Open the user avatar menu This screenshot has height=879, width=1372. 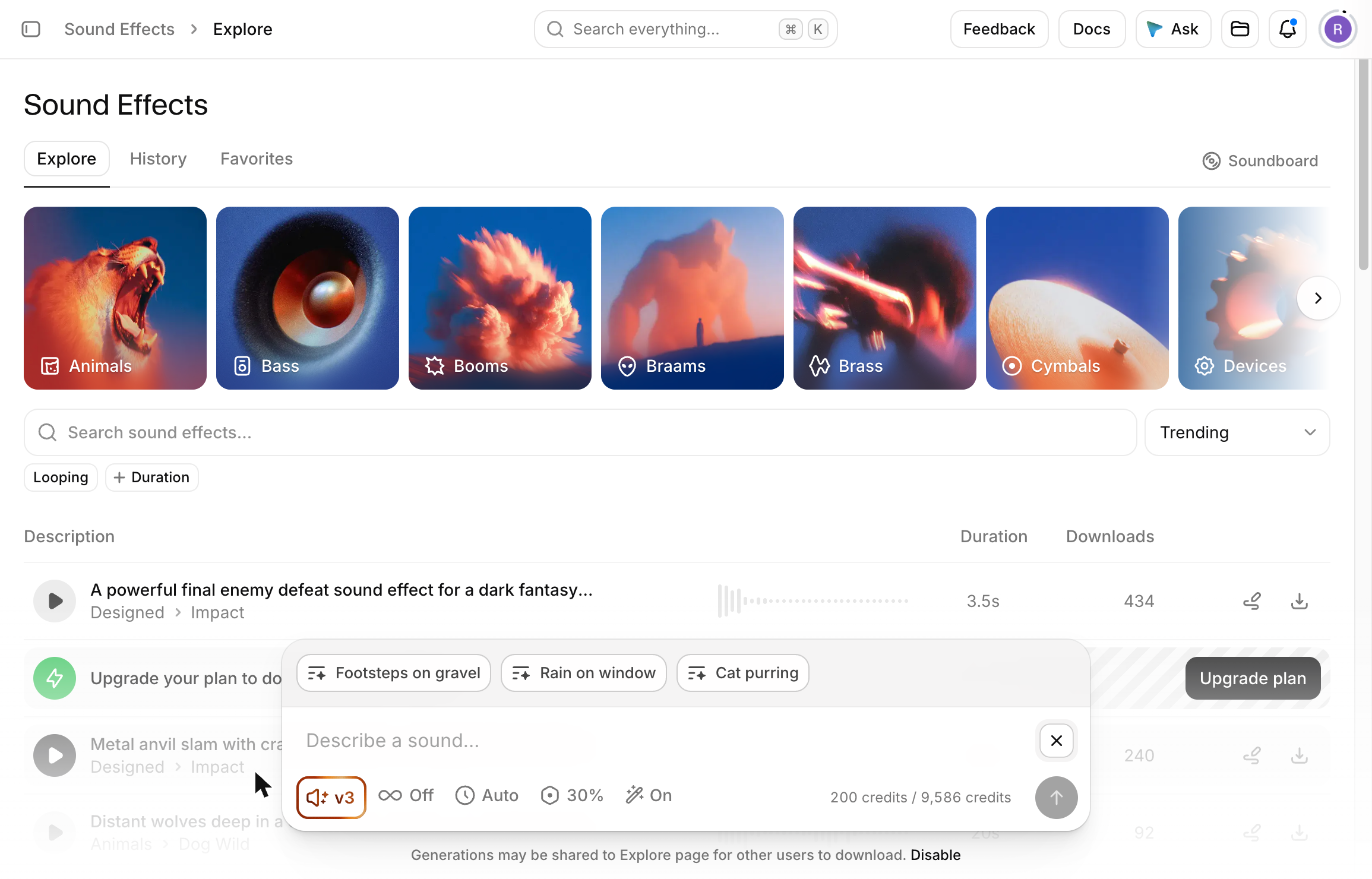1338,29
